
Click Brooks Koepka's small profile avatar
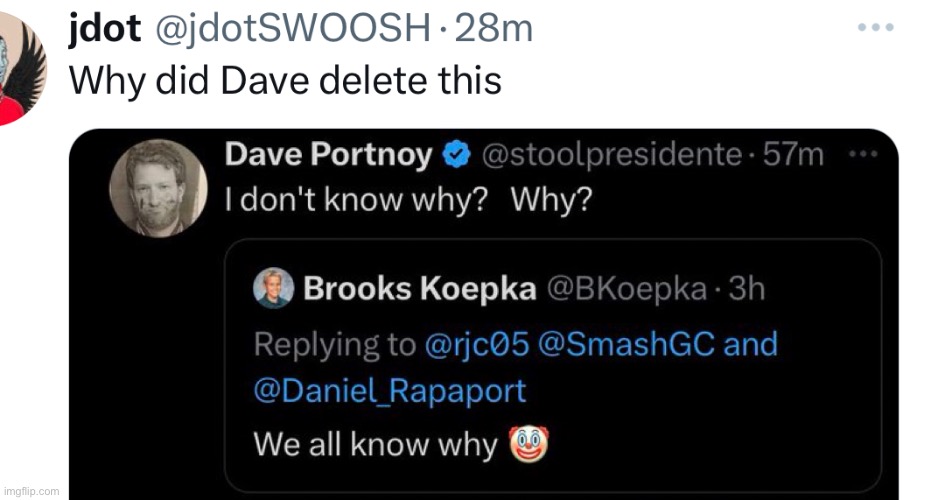(274, 288)
